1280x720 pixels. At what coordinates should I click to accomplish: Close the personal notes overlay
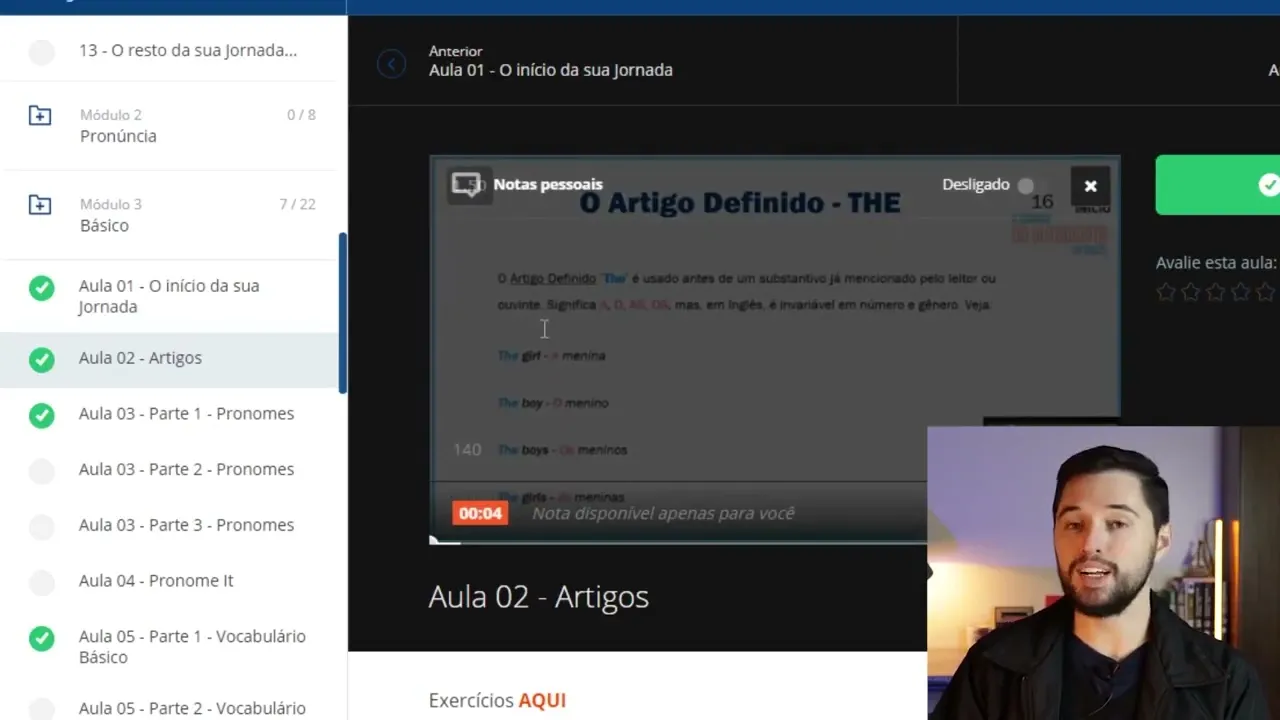coord(1090,186)
